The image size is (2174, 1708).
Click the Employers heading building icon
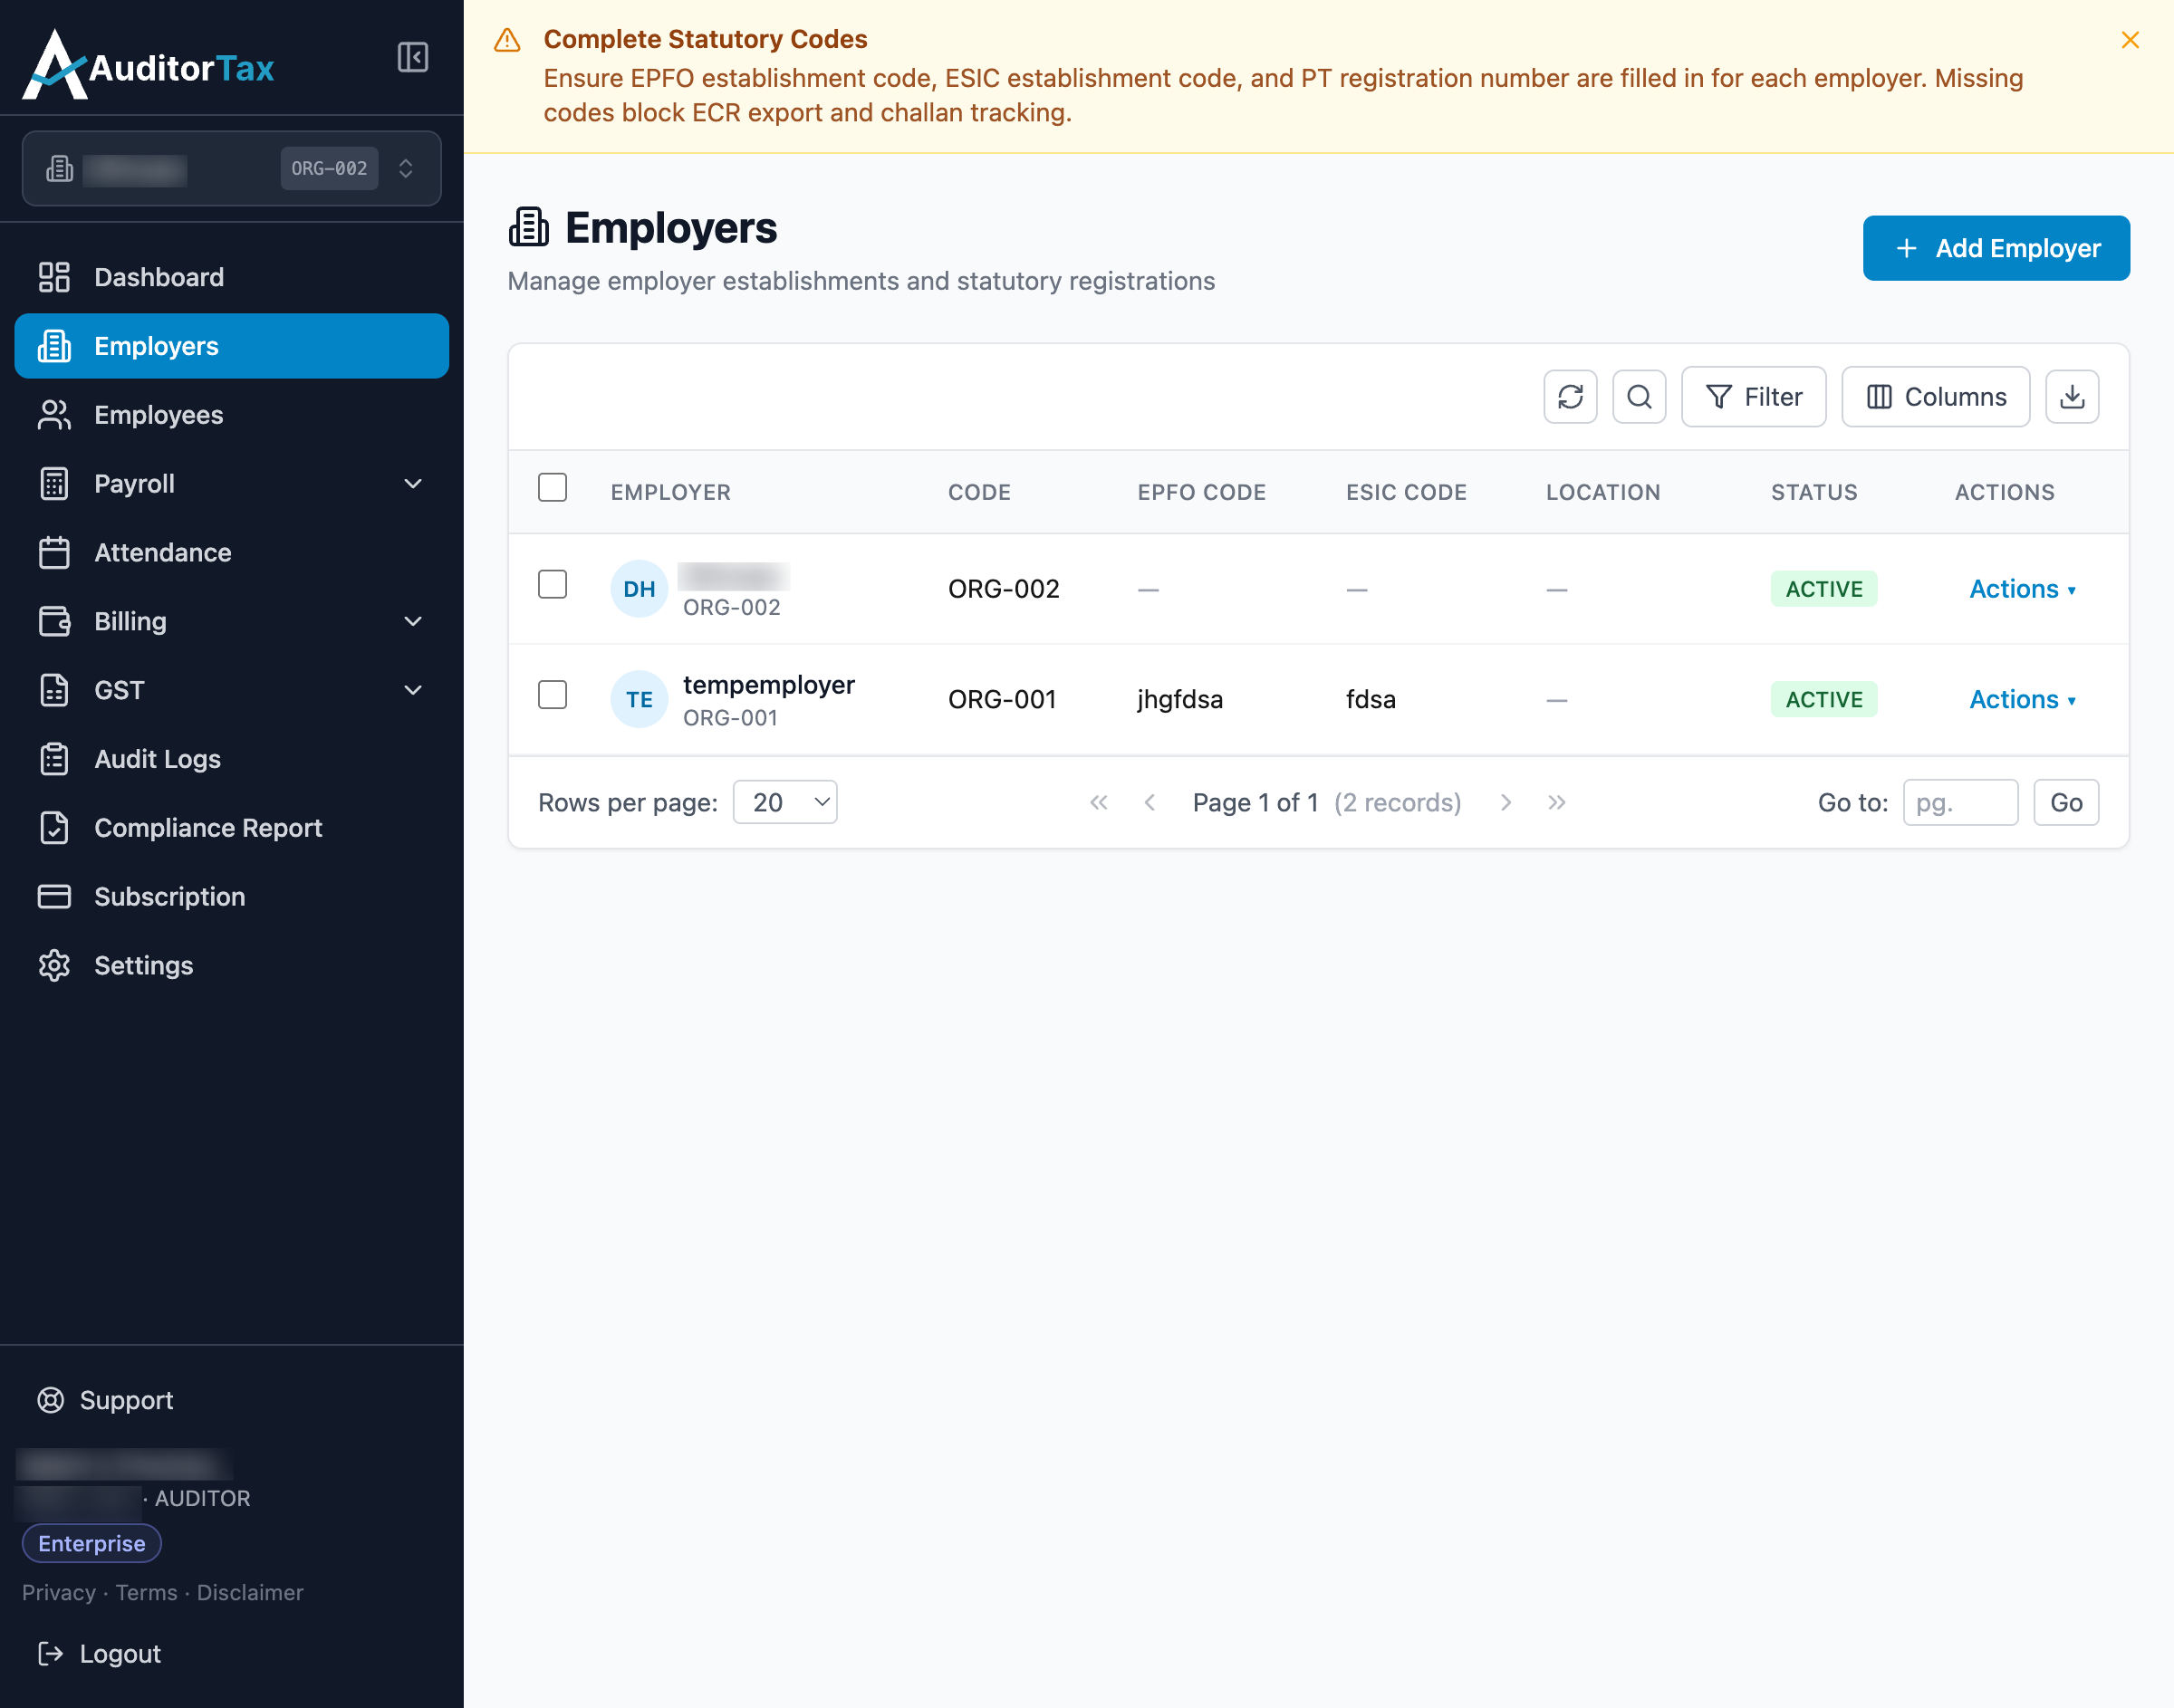[x=529, y=227]
